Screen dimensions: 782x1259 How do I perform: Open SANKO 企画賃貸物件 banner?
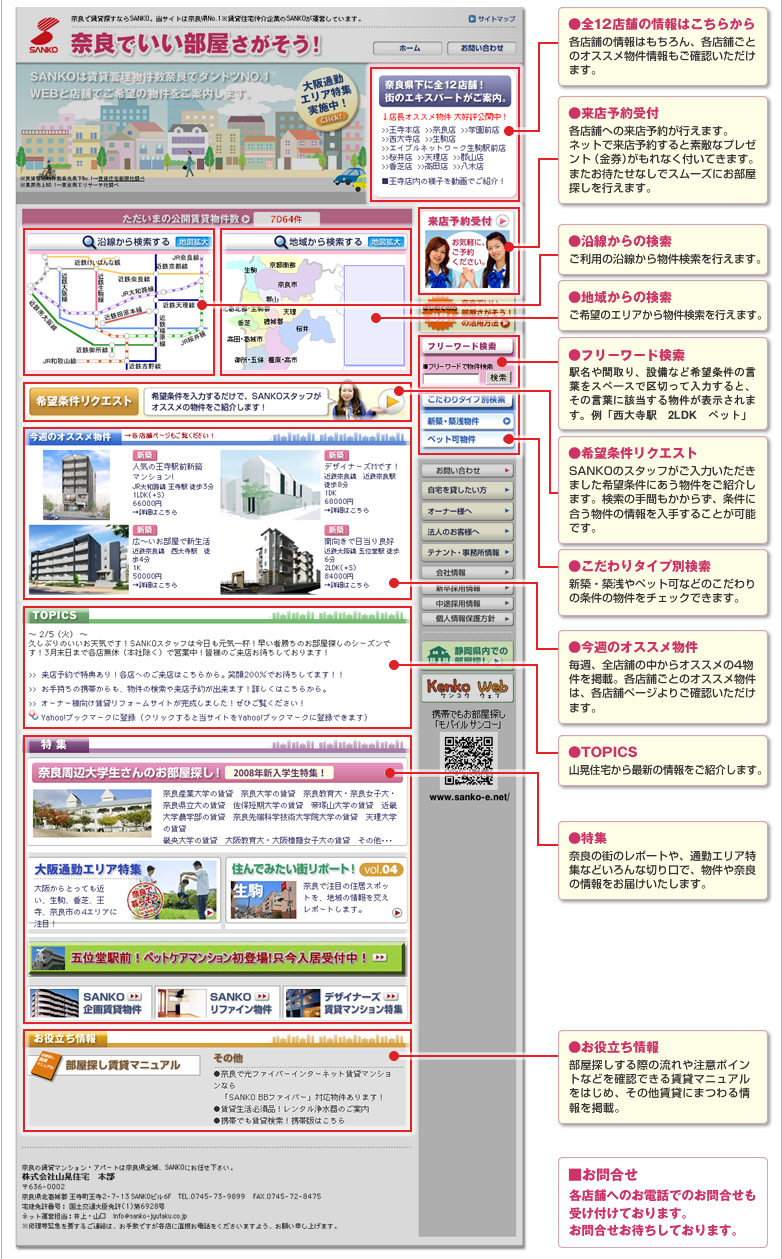[x=91, y=1003]
